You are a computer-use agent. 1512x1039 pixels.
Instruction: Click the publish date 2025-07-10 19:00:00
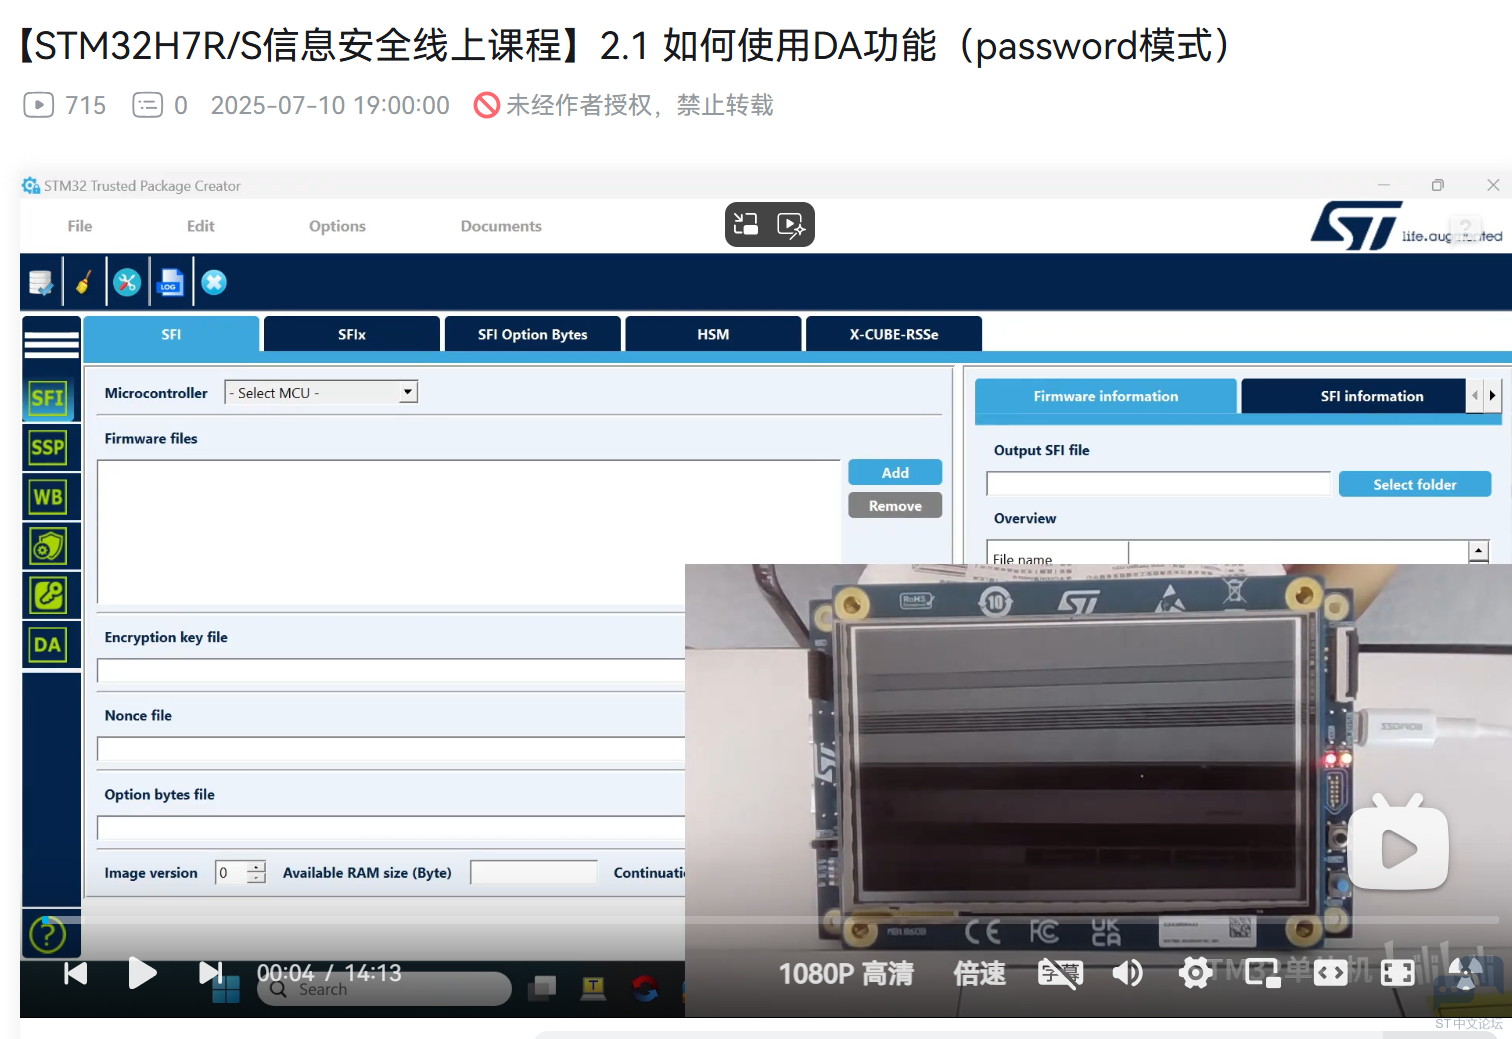(330, 105)
